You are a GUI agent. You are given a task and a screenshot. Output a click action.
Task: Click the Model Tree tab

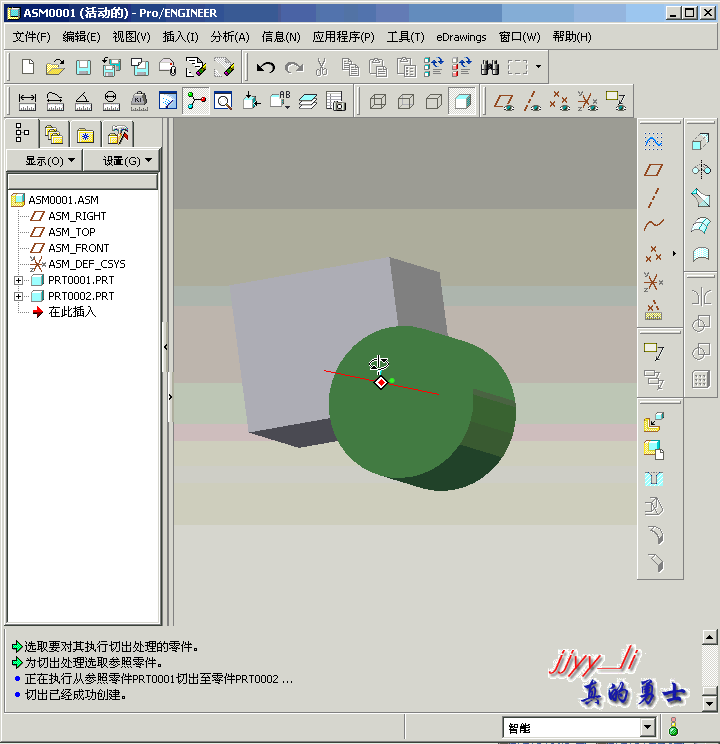tap(22, 133)
